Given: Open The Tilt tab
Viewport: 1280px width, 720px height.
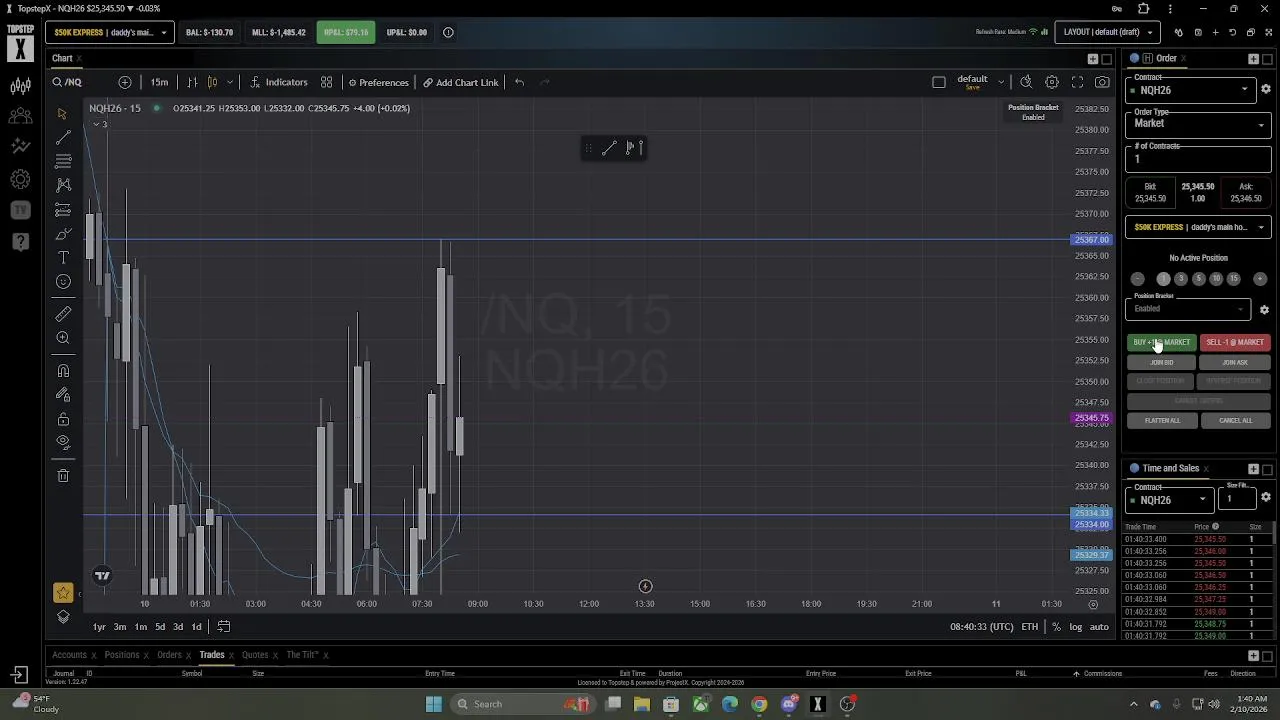Looking at the screenshot, I should (302, 655).
